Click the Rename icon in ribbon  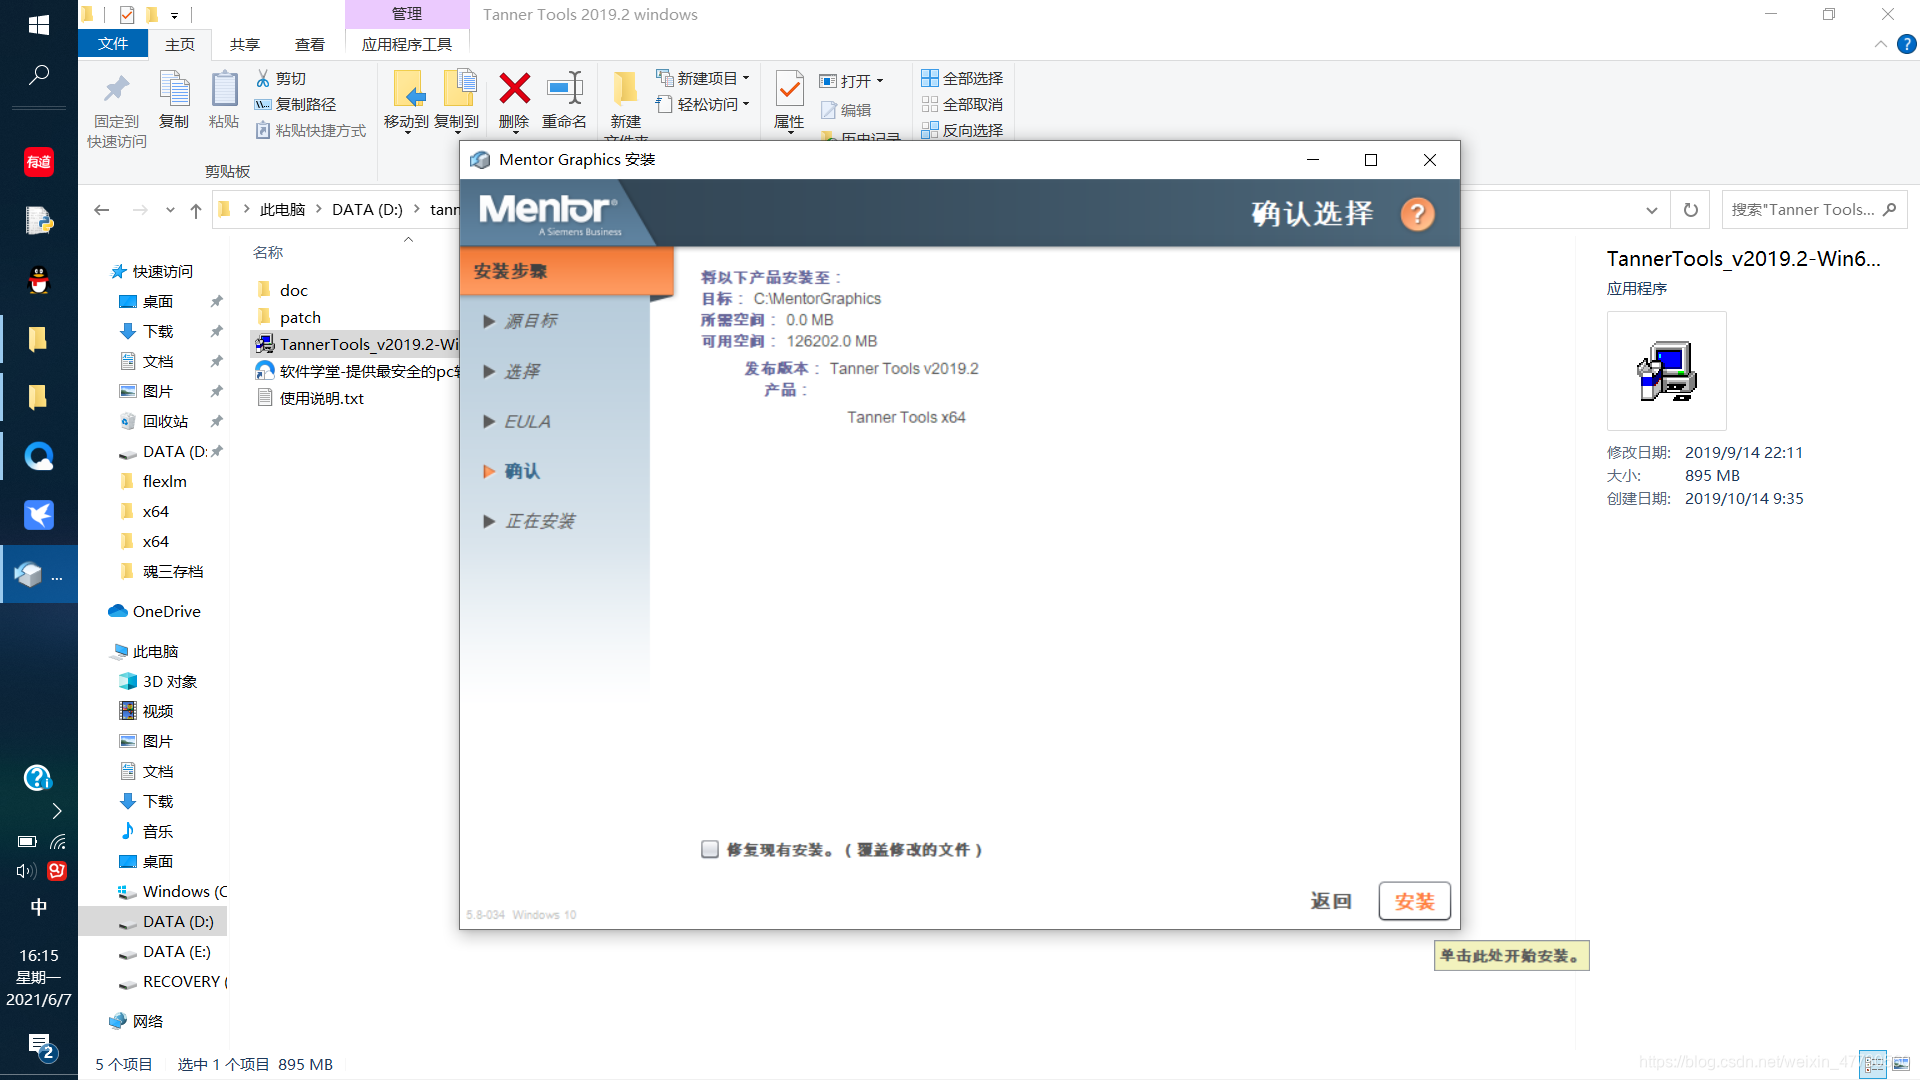564,90
